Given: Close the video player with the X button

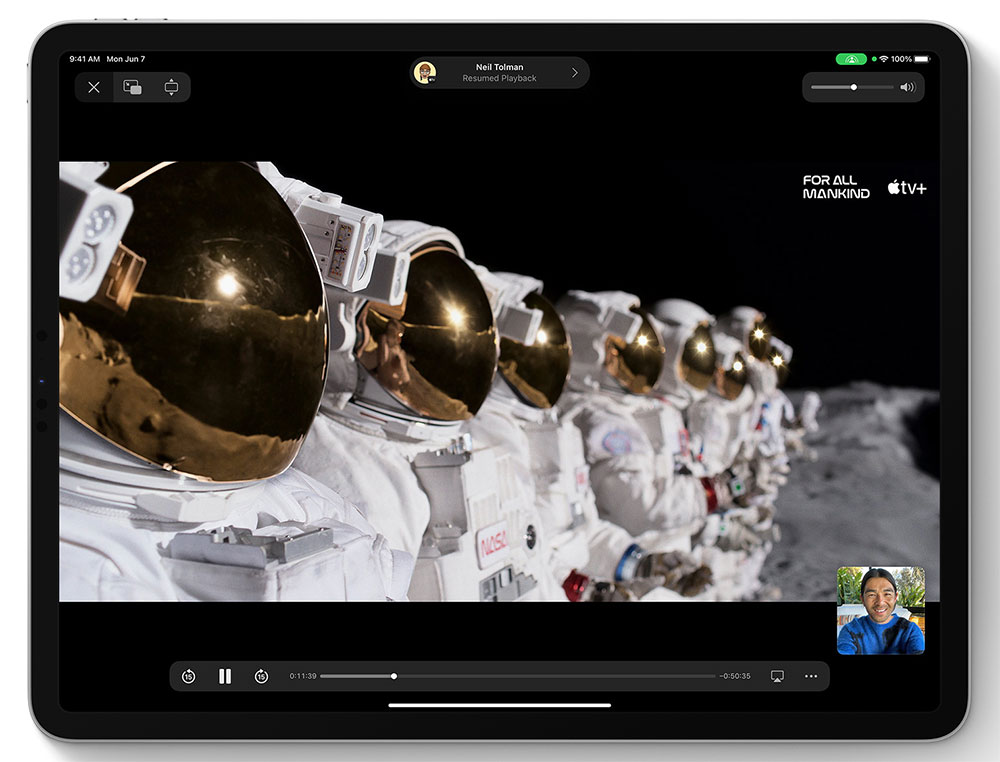Looking at the screenshot, I should (94, 87).
